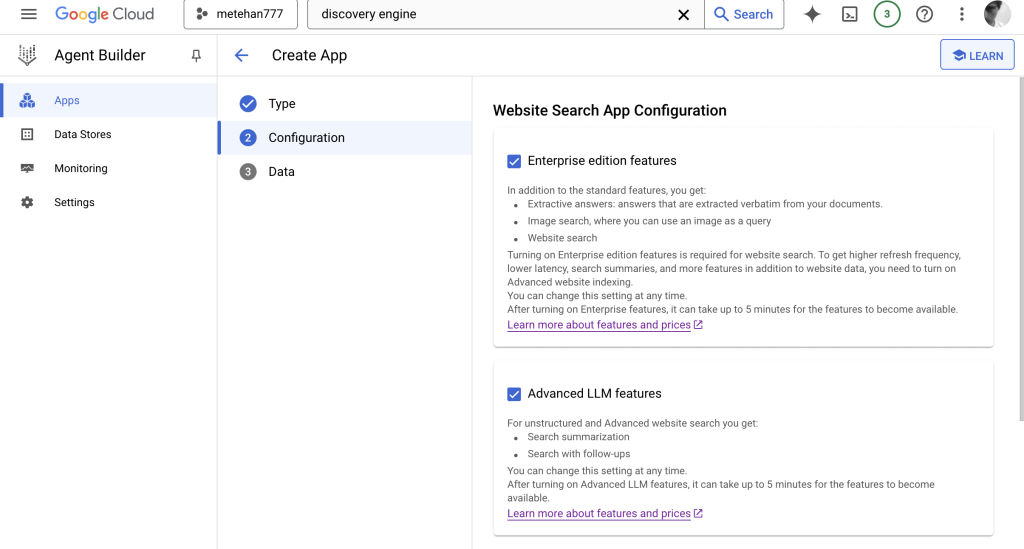Go to Settings in the sidebar
Screen dimensions: 1024x549
pos(74,202)
